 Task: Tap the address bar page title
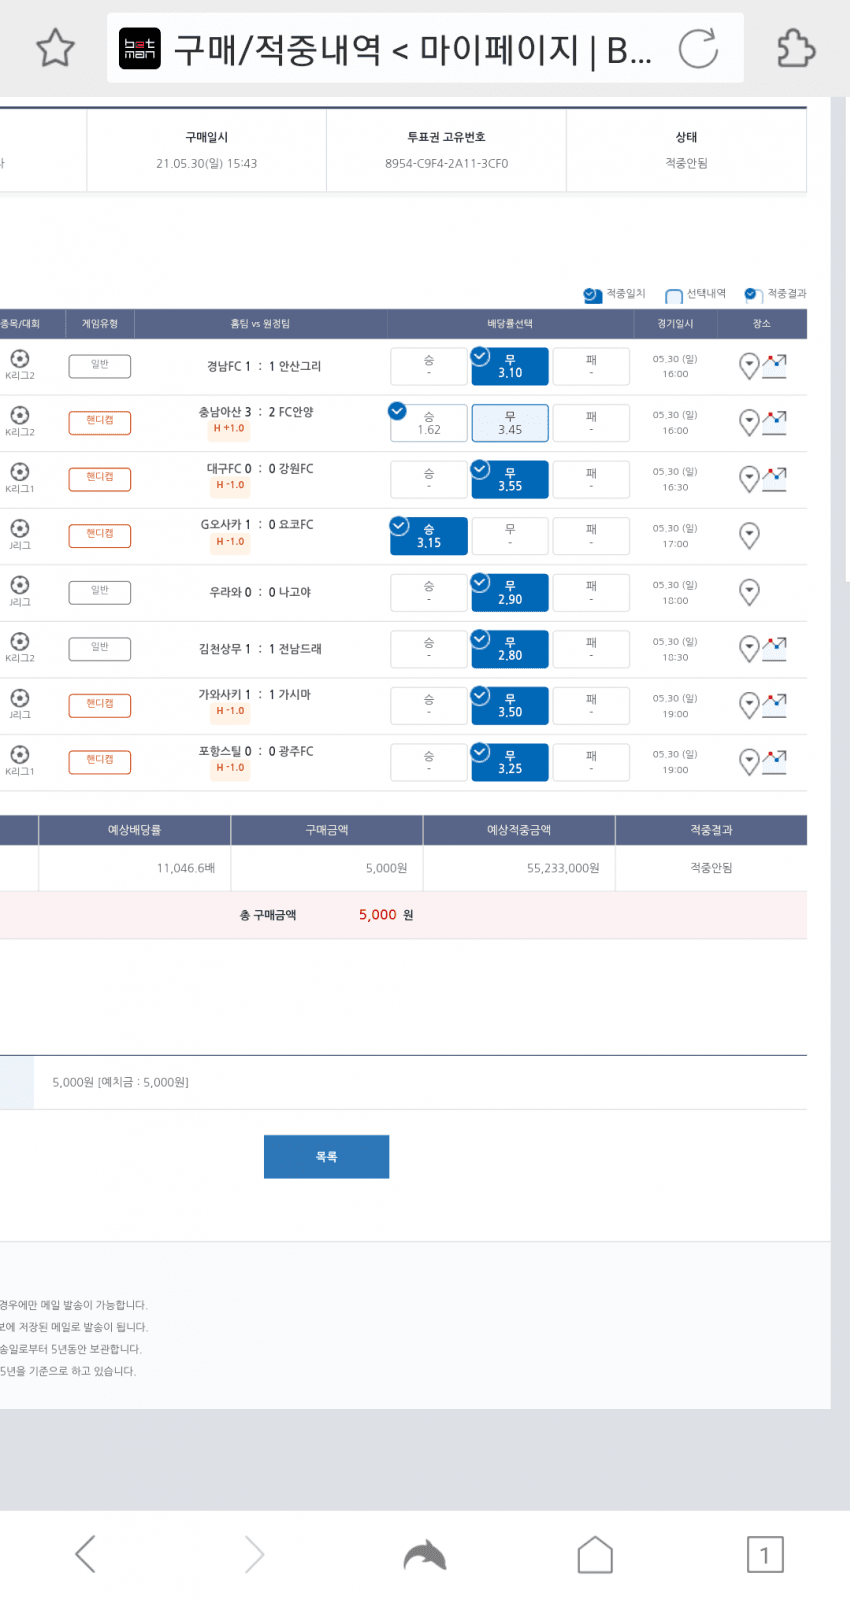[412, 48]
